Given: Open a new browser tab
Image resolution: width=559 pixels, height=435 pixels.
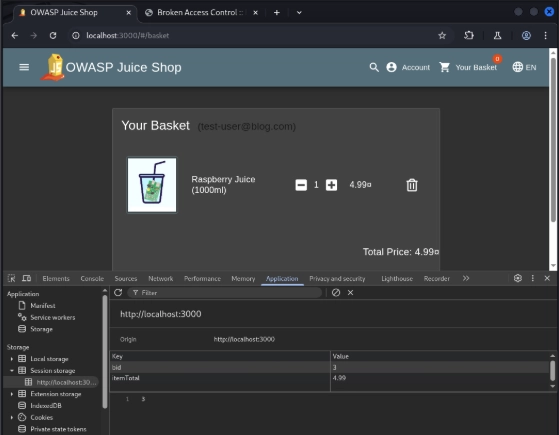Looking at the screenshot, I should [x=277, y=12].
